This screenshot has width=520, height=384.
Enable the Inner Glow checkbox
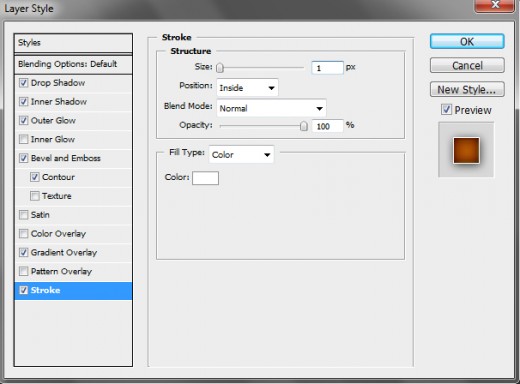pos(23,139)
